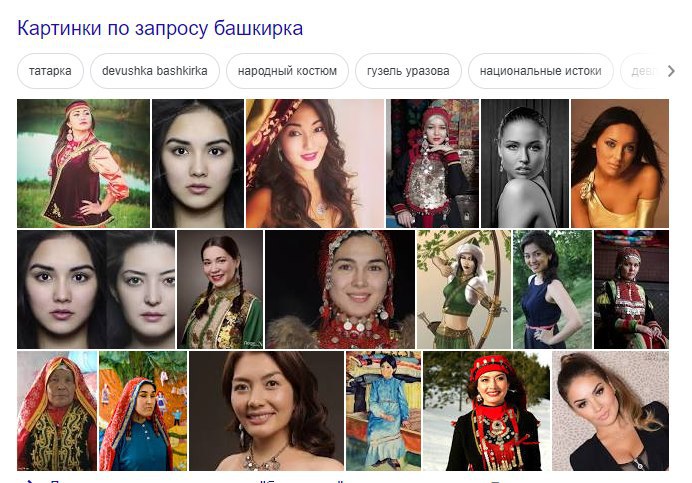Open thumbnail of woman in red hat in snow
This screenshot has width=692, height=483.
(x=486, y=411)
